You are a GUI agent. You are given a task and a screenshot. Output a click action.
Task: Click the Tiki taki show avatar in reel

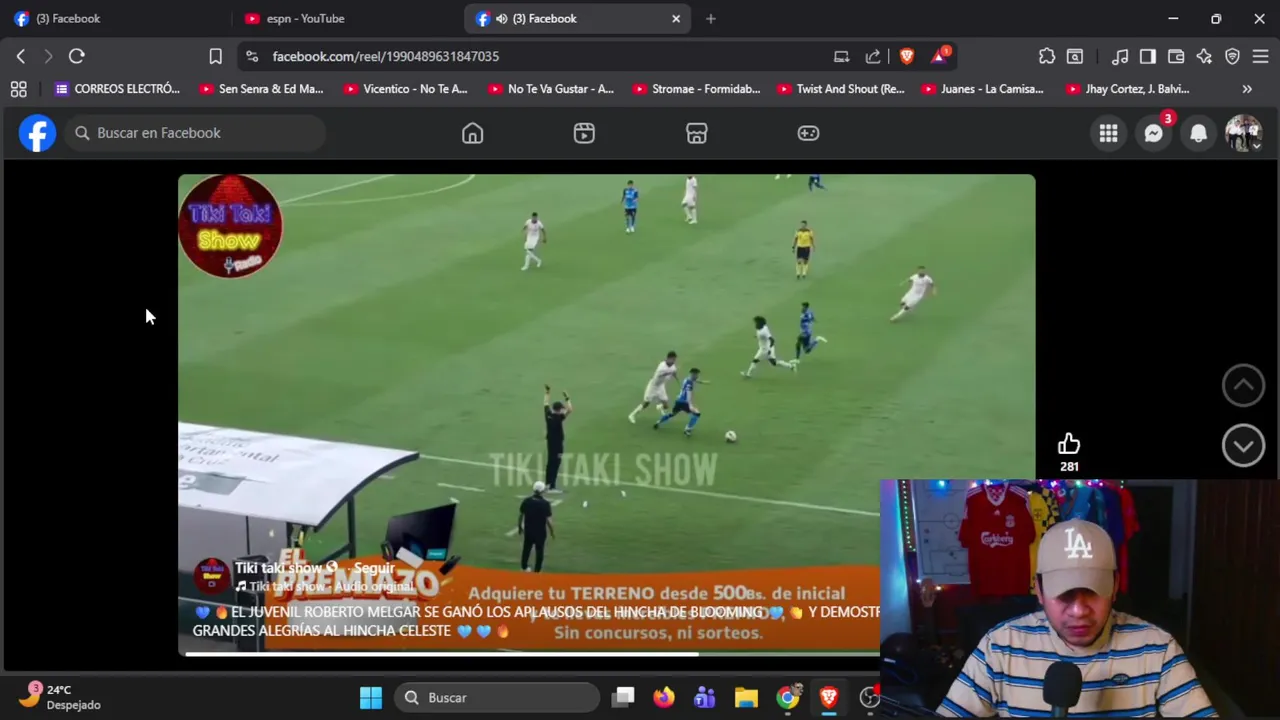pyautogui.click(x=211, y=576)
